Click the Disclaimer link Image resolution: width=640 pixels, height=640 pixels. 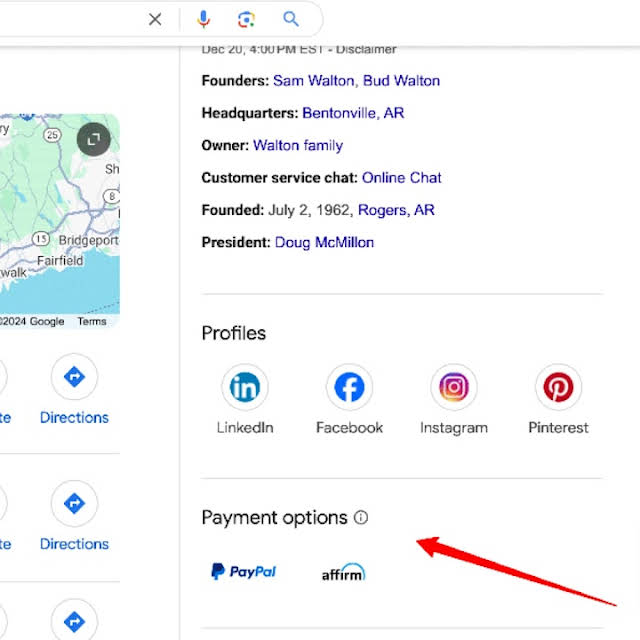click(366, 49)
